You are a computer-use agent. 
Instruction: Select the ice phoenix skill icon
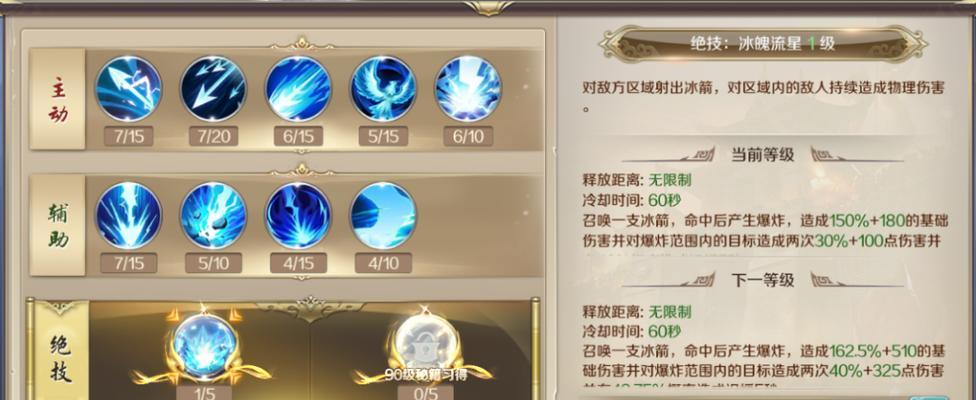point(383,88)
